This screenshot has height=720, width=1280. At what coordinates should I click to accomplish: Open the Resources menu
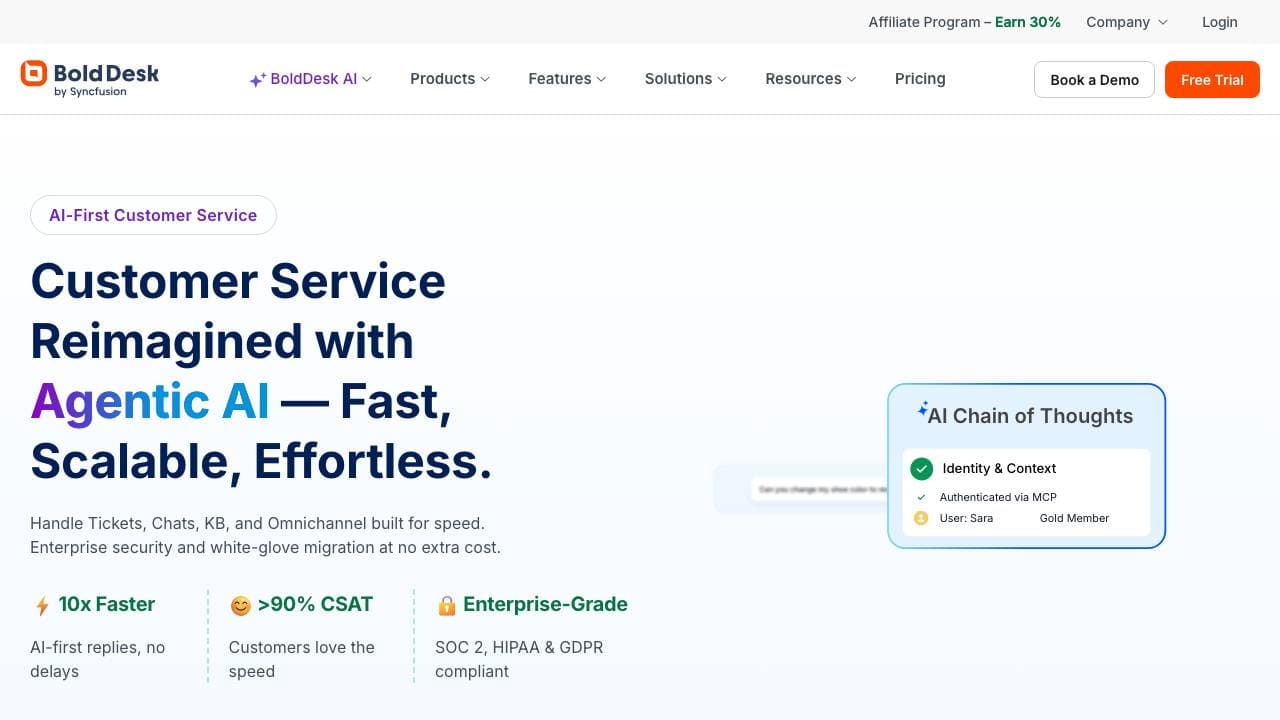pos(810,79)
